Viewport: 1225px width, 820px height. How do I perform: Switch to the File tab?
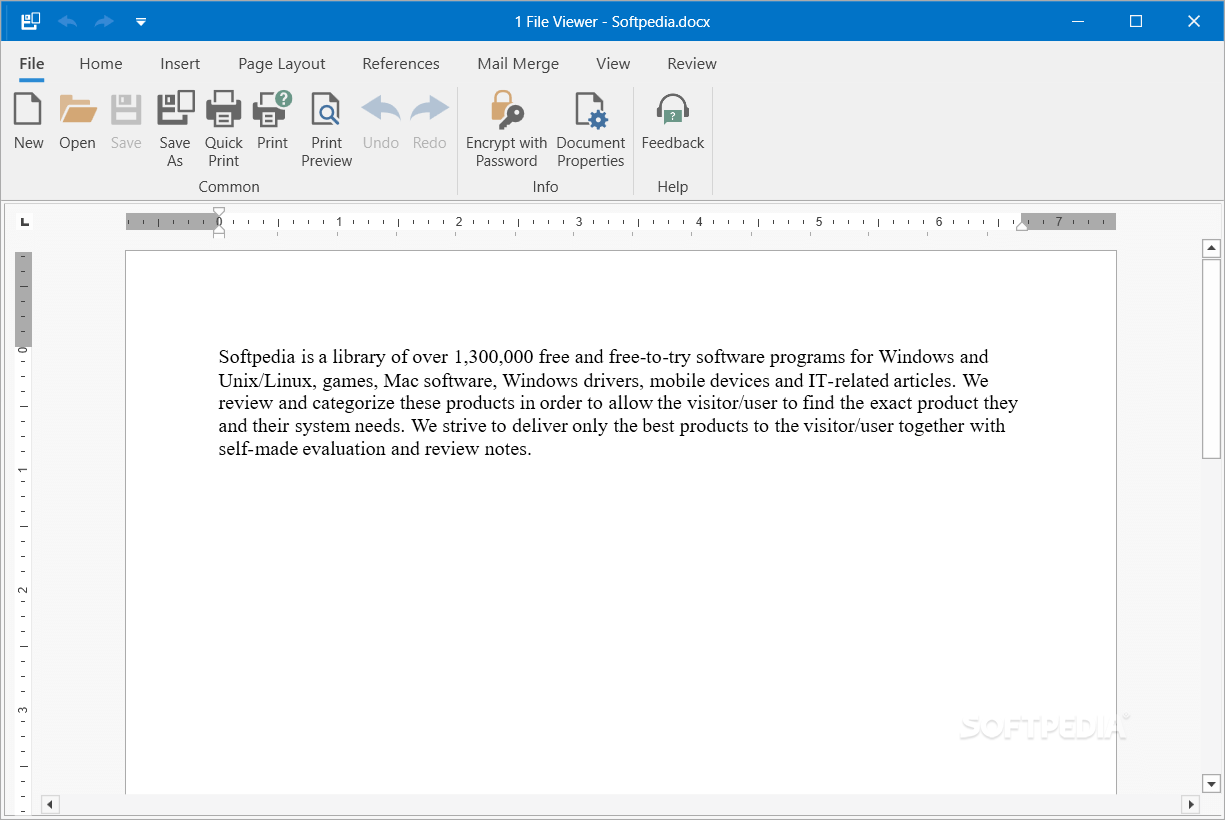click(x=32, y=64)
